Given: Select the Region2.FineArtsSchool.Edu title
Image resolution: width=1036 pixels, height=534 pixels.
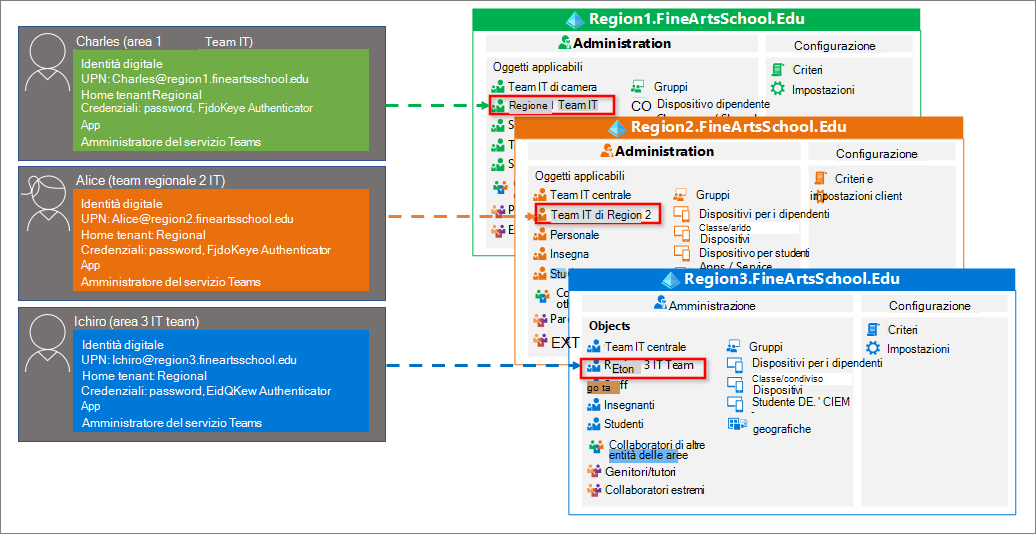Looking at the screenshot, I should [739, 126].
